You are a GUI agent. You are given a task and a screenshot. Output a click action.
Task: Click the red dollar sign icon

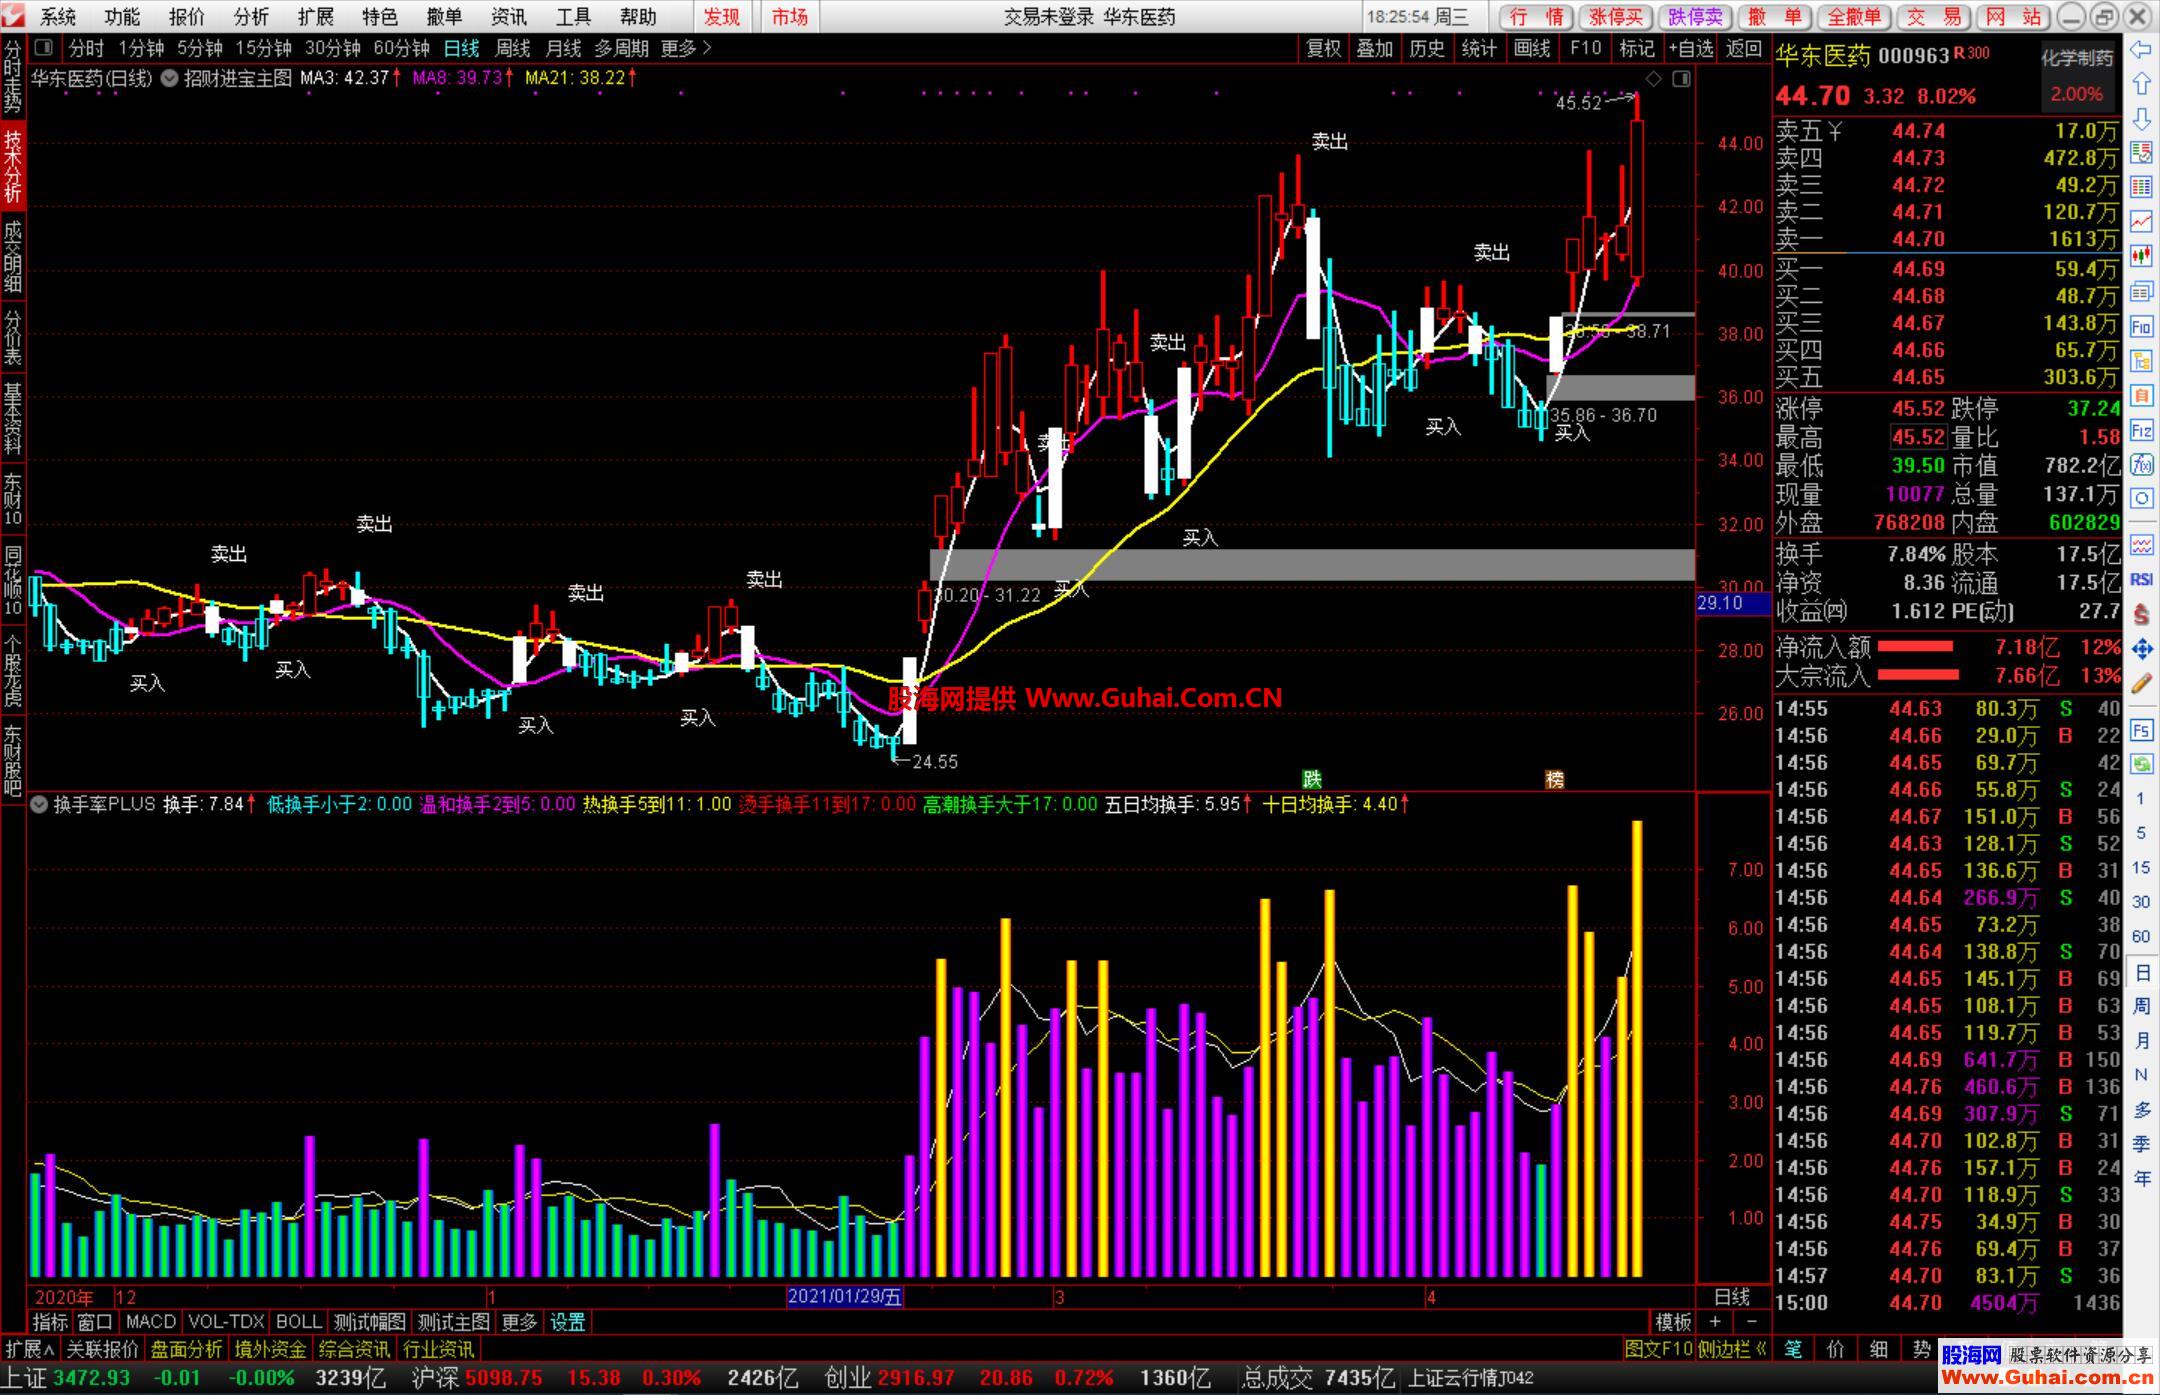[x=2141, y=614]
